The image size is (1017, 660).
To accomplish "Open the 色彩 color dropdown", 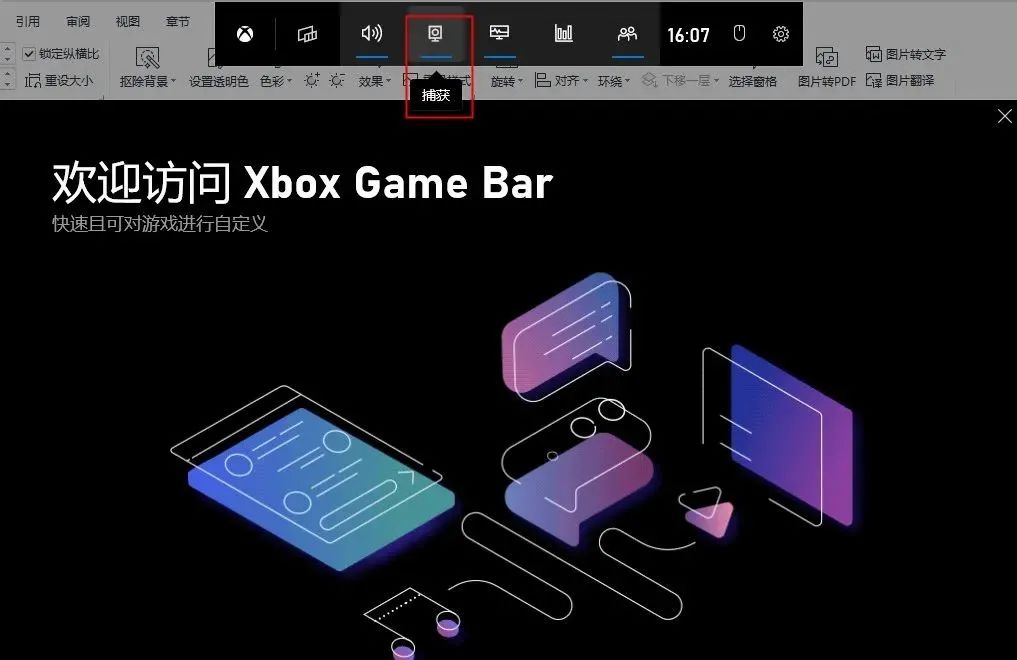I will (276, 81).
